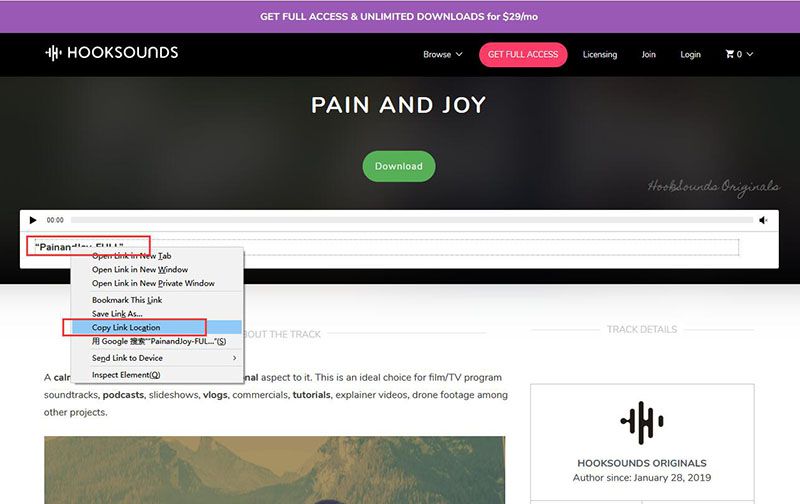Mute the audio player volume icon
Screen dimensions: 800x504
point(763,220)
